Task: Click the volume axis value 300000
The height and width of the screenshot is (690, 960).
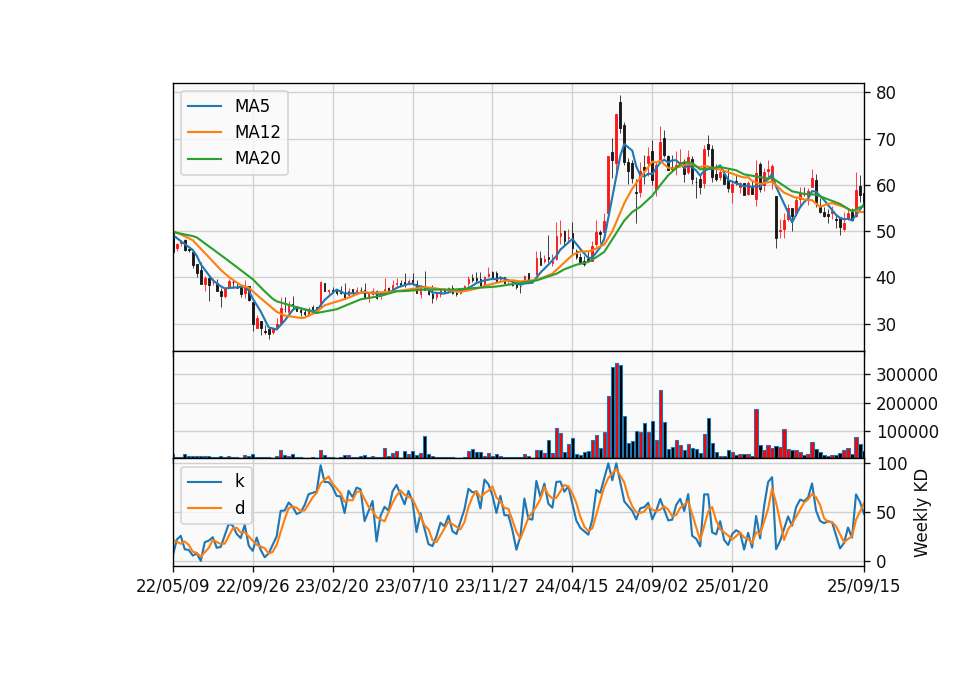Action: coord(907,375)
